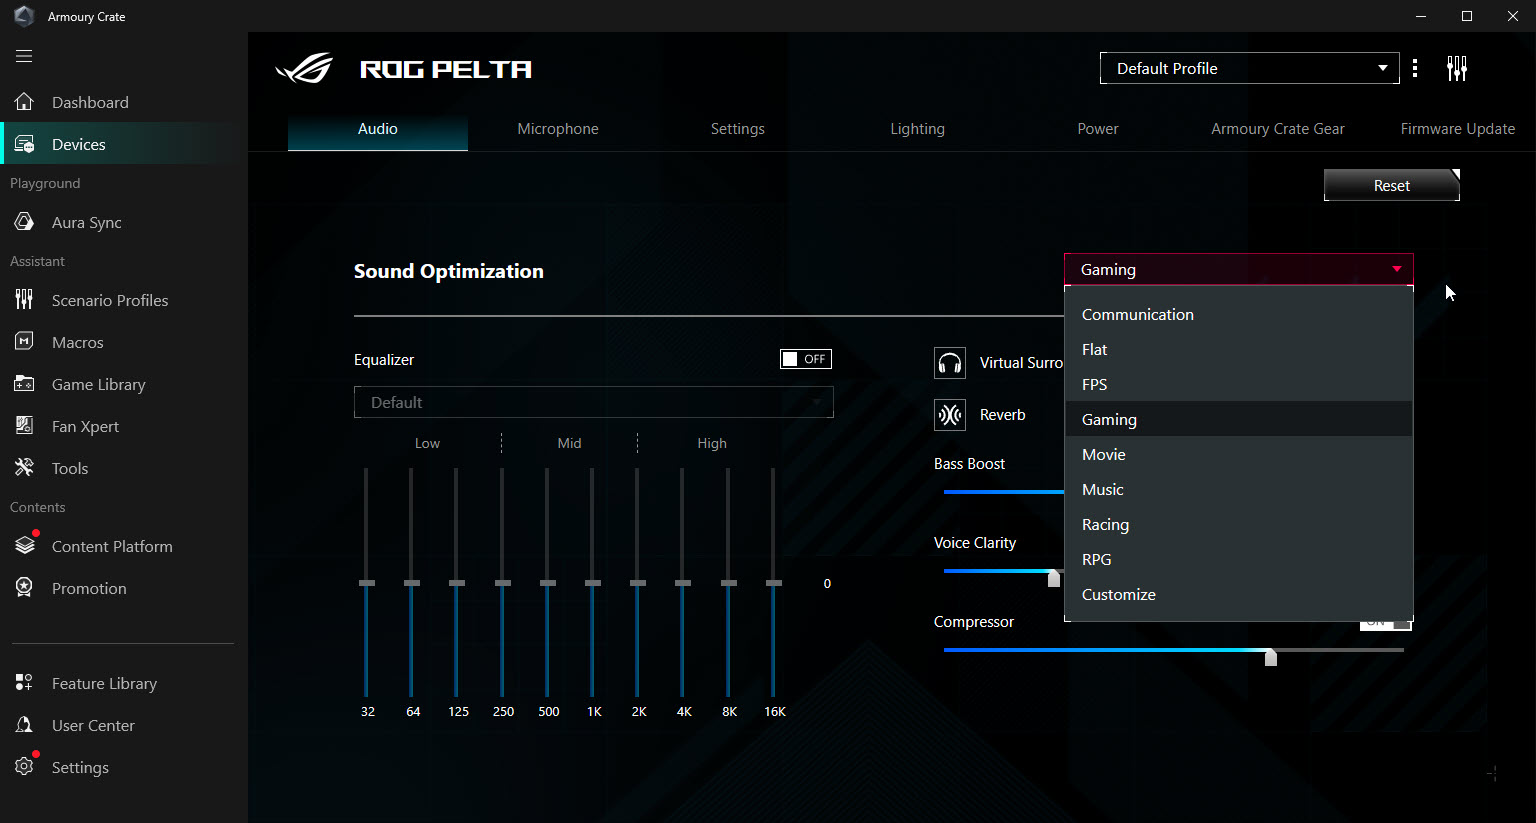The width and height of the screenshot is (1536, 823).
Task: Select RPG from the dropdown list
Action: click(1239, 559)
